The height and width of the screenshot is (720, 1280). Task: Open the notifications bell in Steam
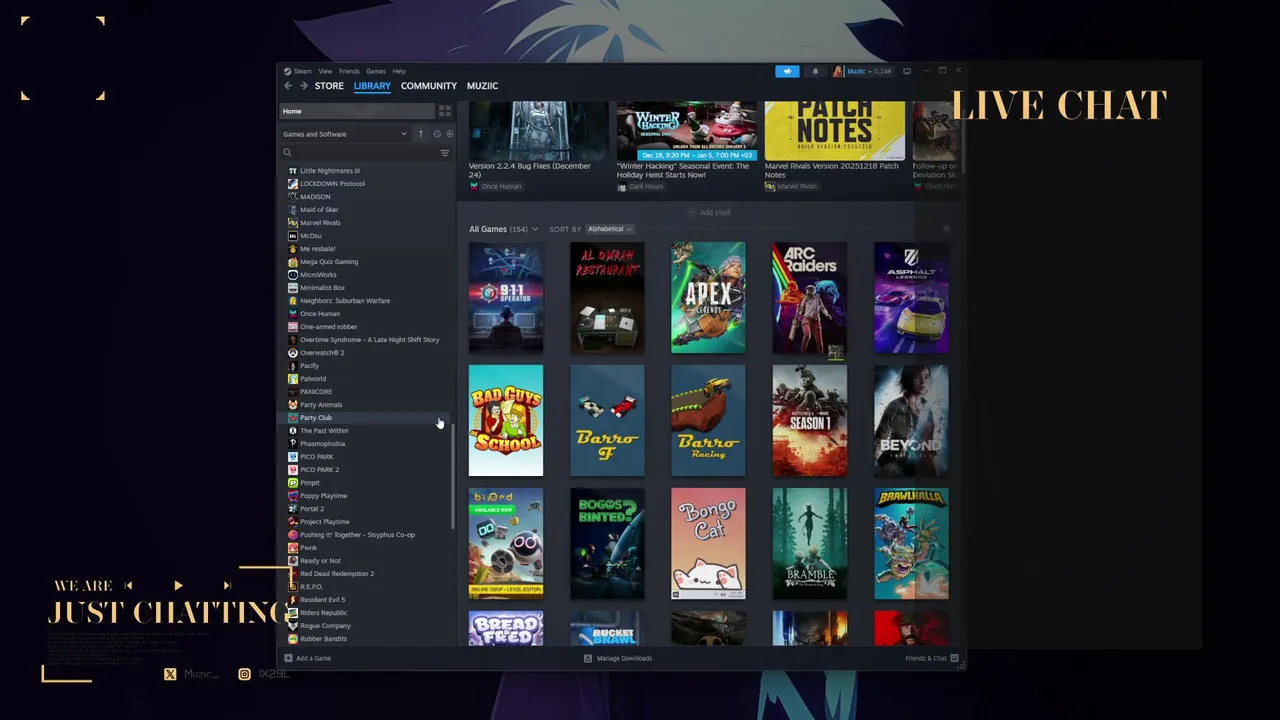coord(815,71)
